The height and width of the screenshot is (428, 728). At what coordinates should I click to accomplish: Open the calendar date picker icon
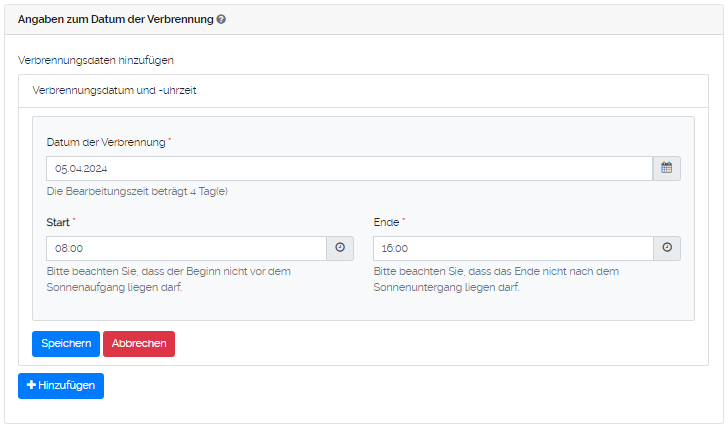[667, 168]
